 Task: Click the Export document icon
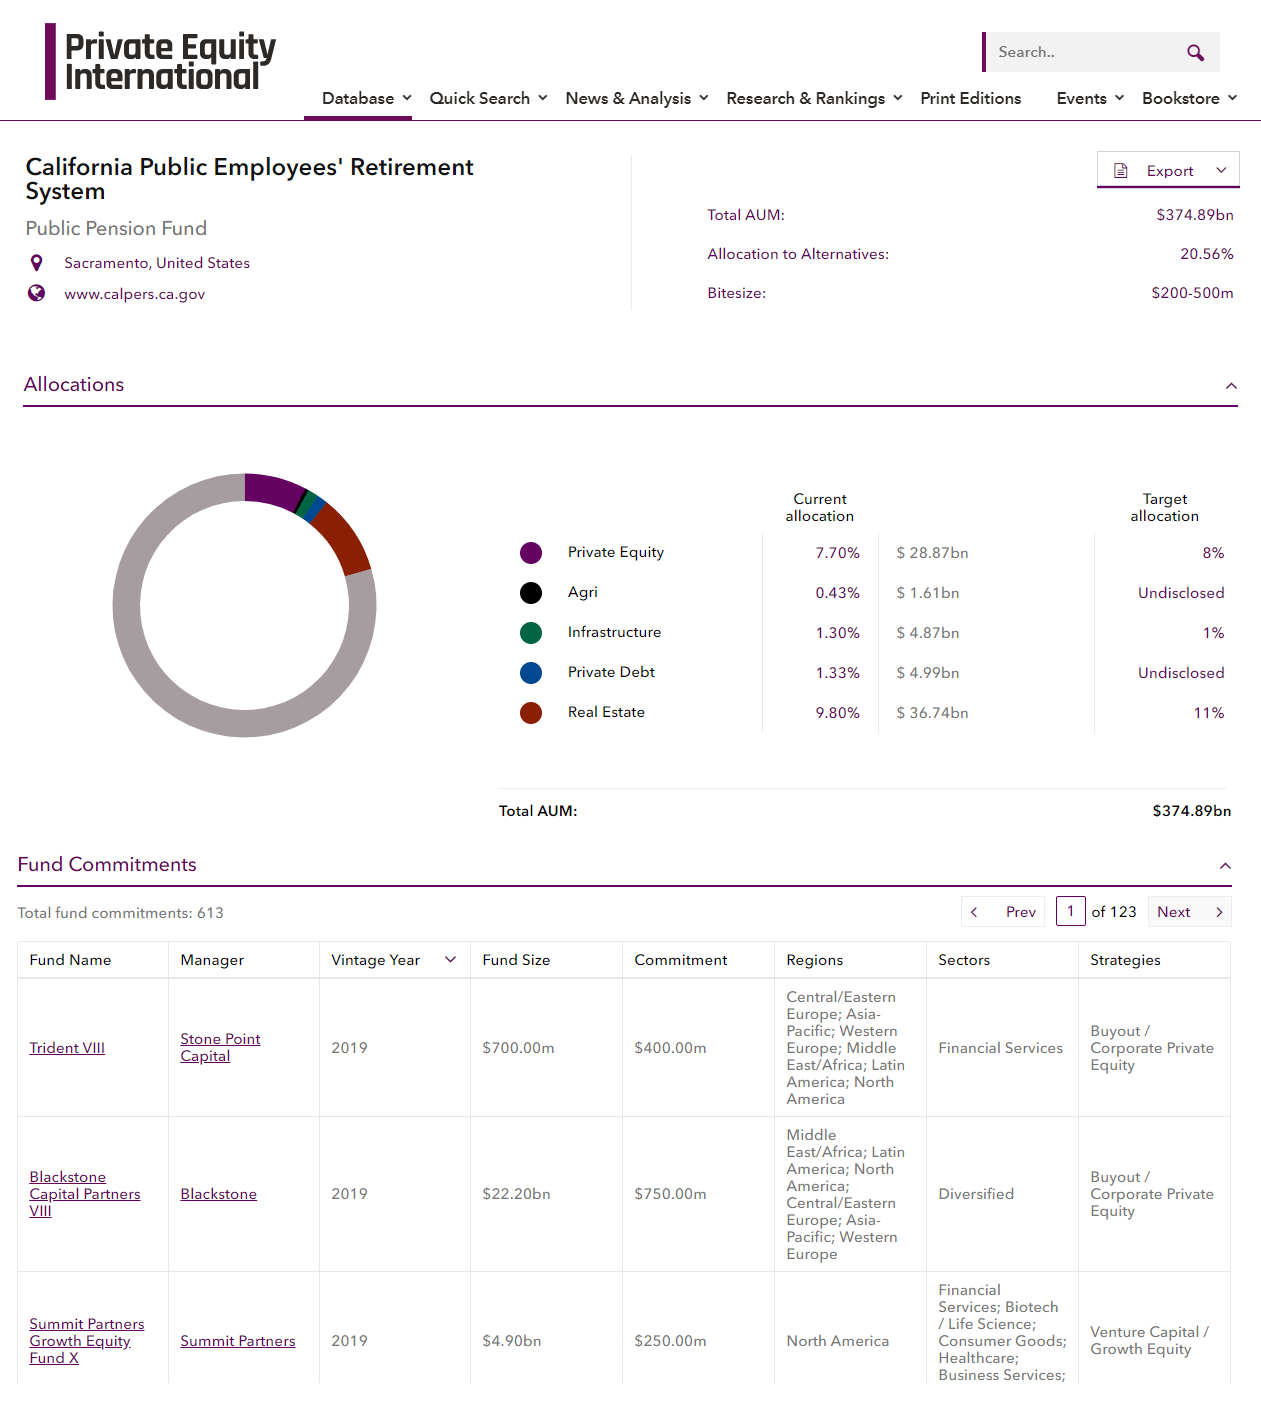pos(1121,171)
